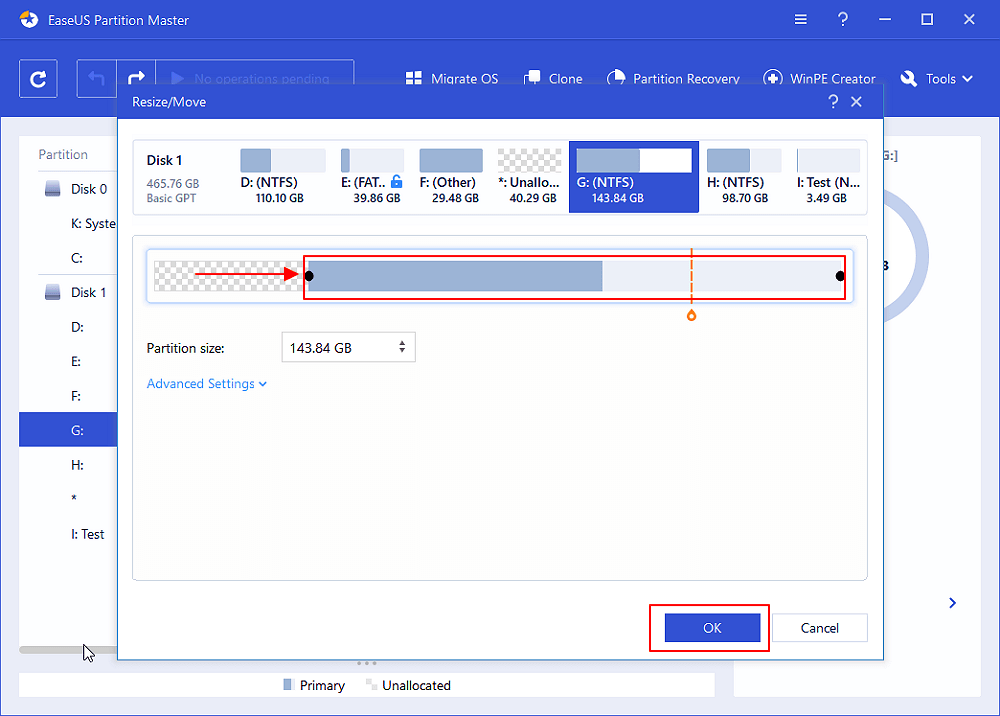
Task: Launch WinPE Creator
Action: (820, 79)
